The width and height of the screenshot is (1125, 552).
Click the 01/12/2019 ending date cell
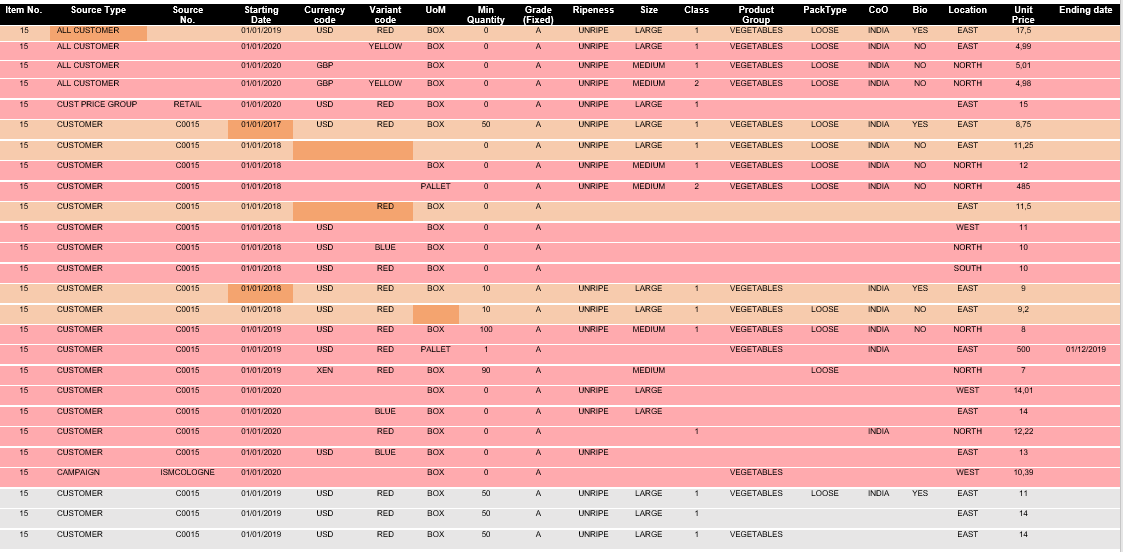coord(1085,349)
